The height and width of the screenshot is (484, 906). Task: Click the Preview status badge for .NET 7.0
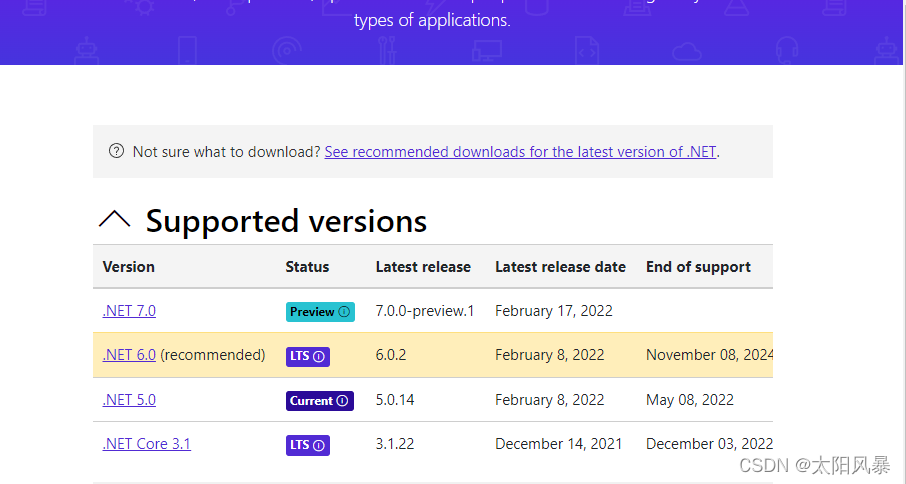click(320, 312)
